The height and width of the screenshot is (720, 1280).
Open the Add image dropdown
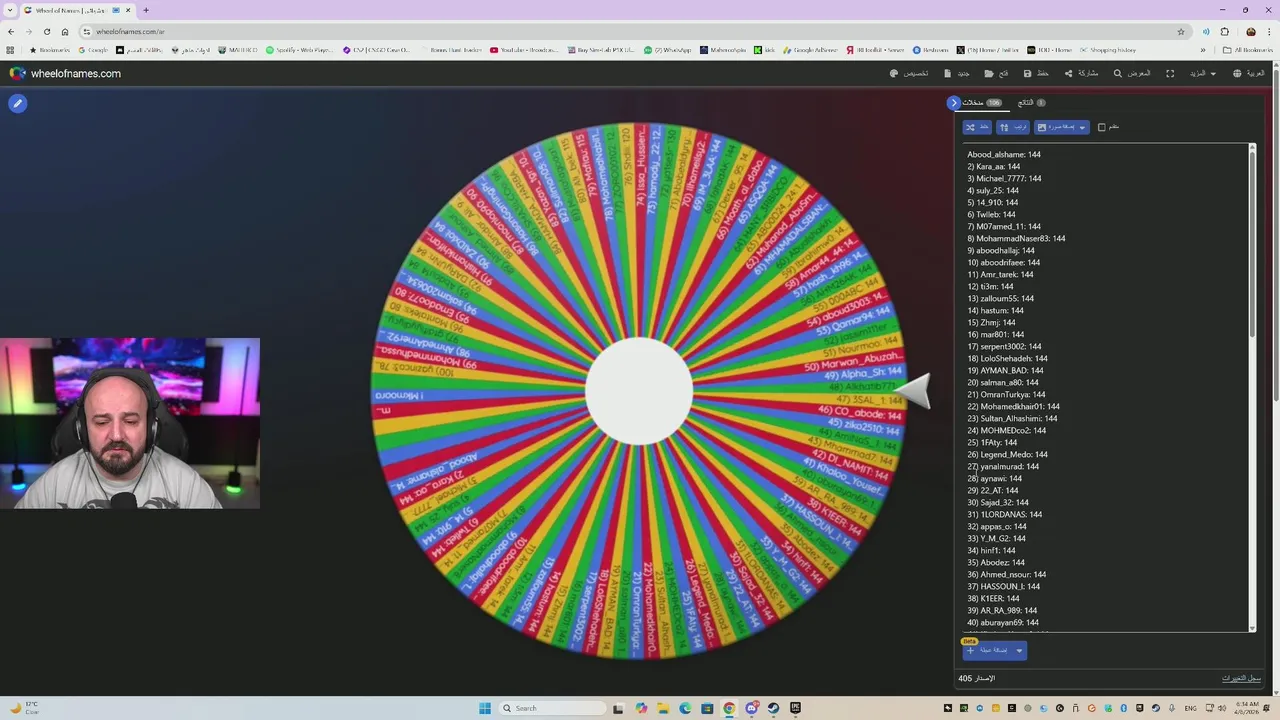(1061, 127)
